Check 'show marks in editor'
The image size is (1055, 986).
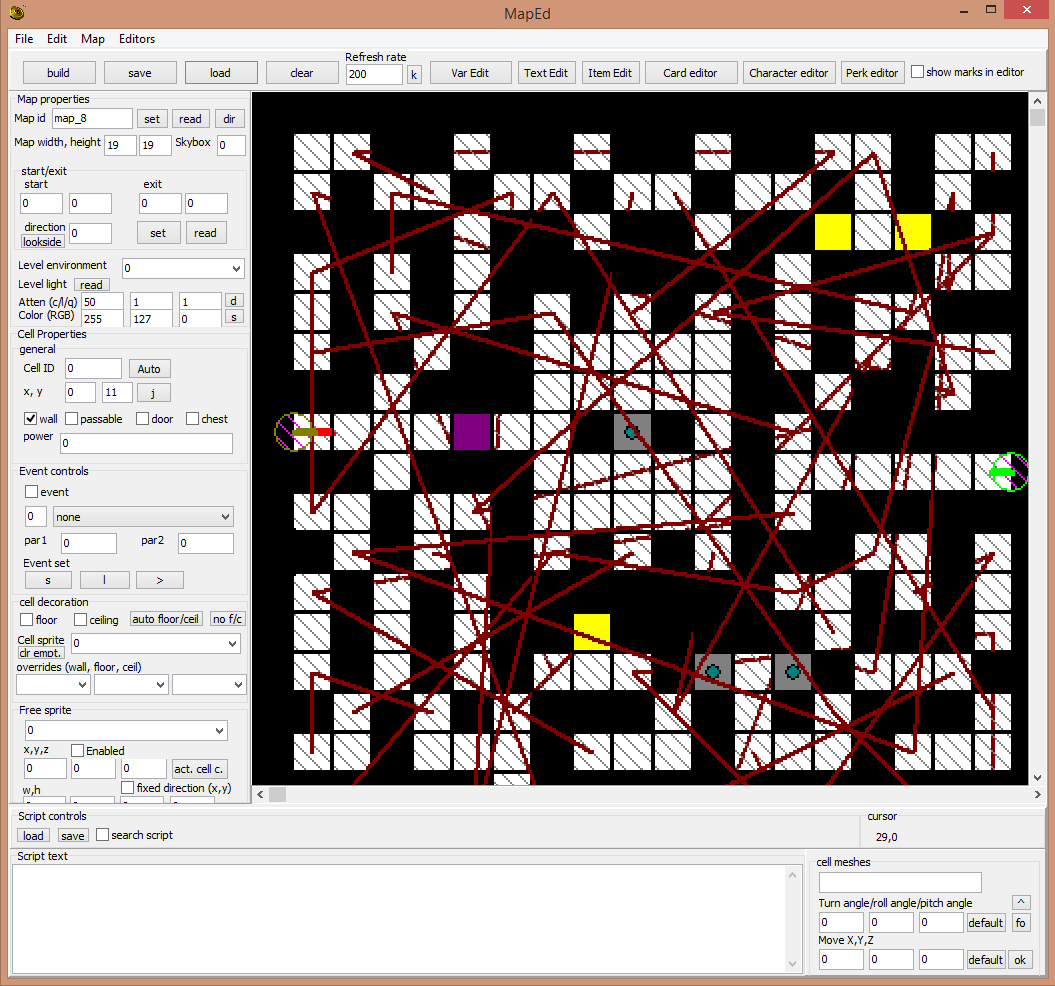coord(917,71)
